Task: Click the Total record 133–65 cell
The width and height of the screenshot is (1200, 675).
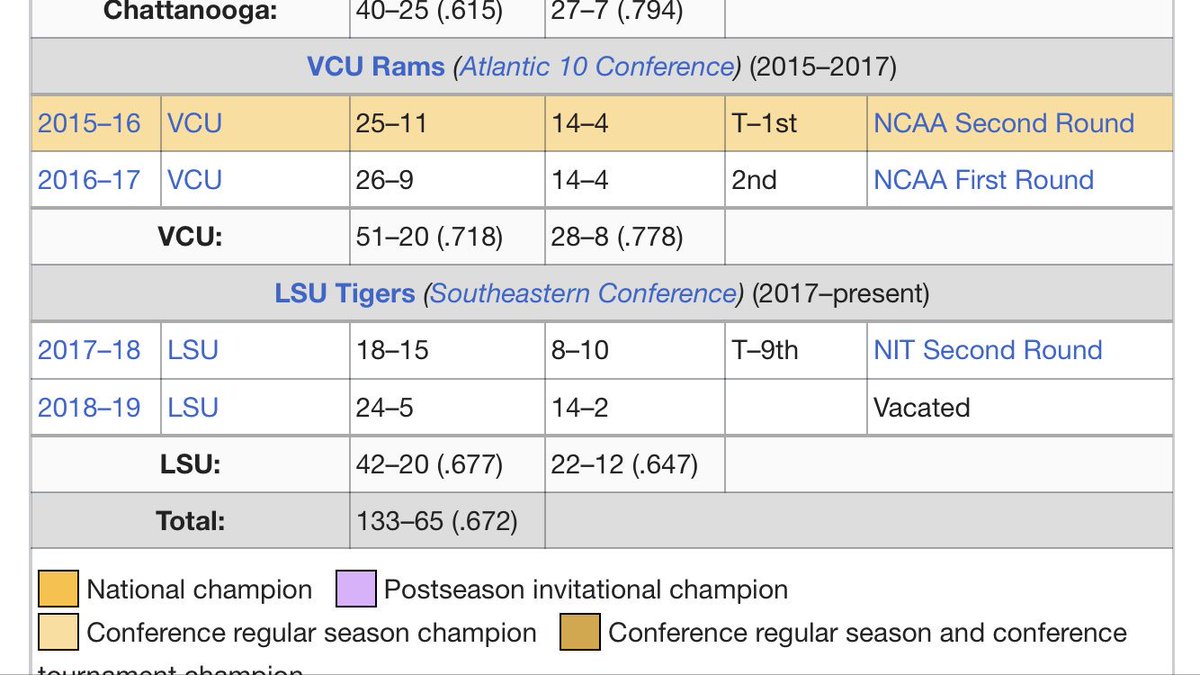Action: coord(447,521)
